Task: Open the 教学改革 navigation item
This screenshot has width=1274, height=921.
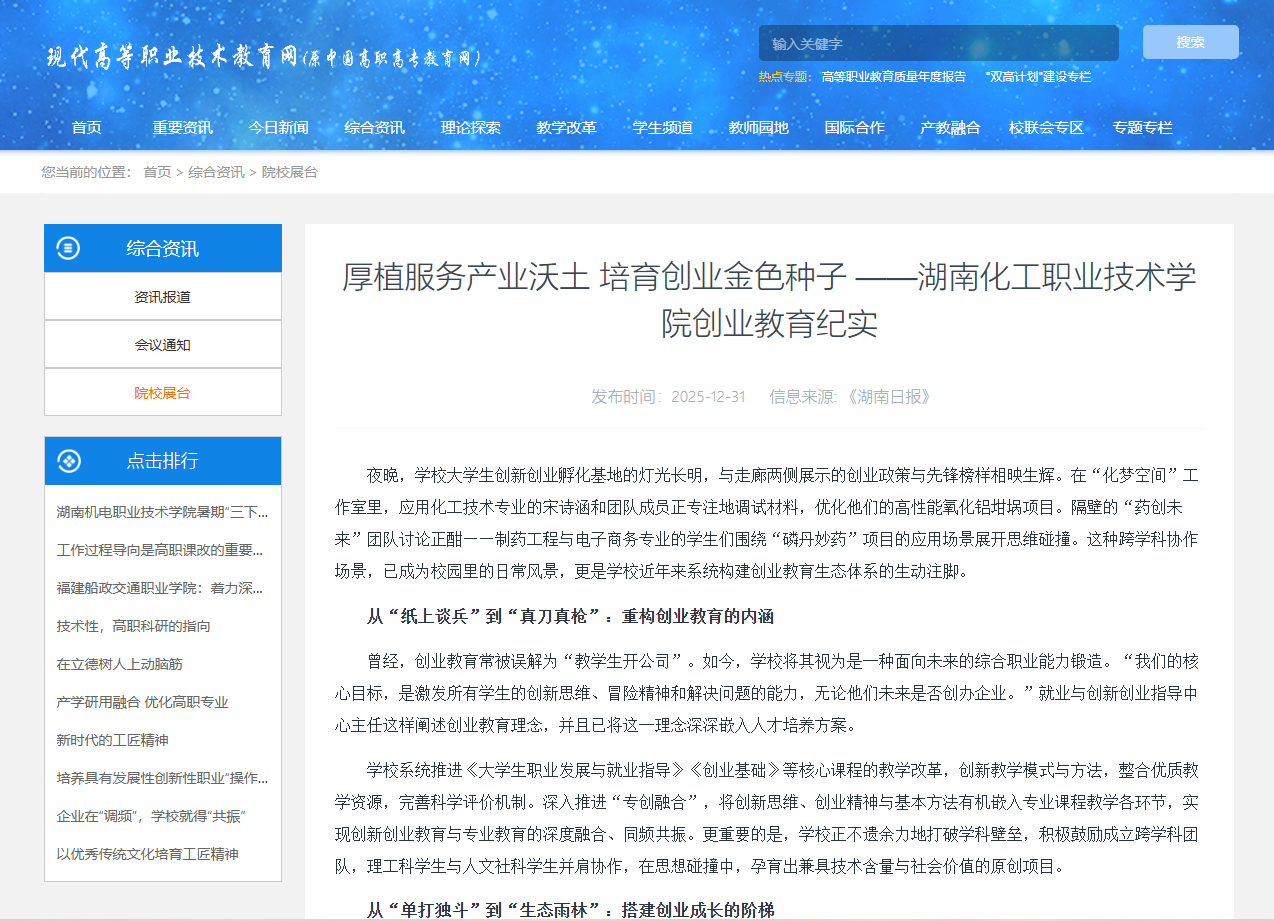Action: click(566, 127)
